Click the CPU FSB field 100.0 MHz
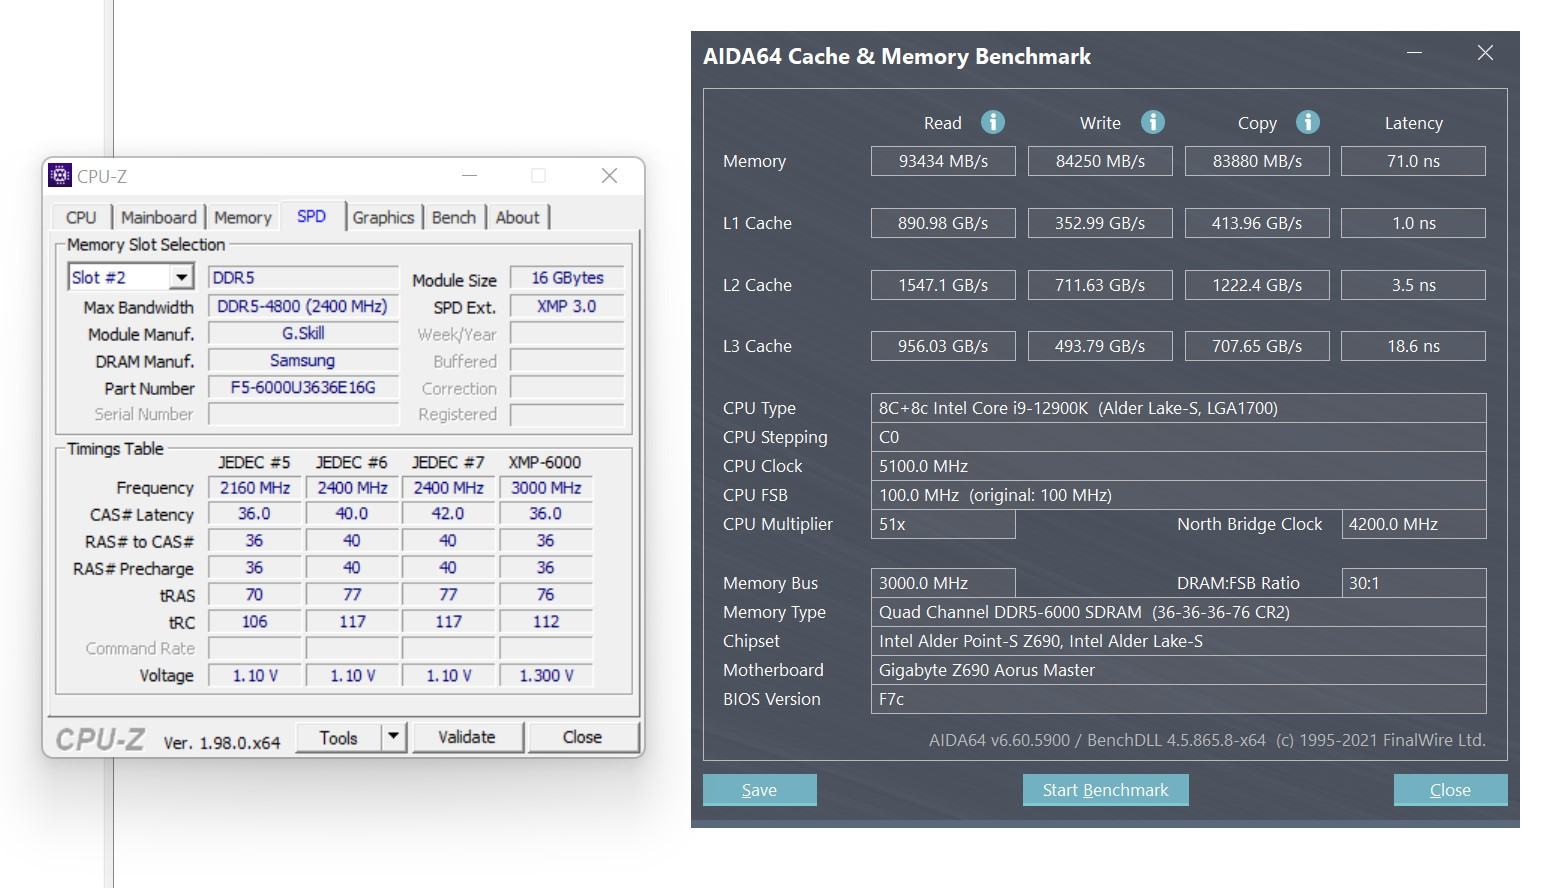 pyautogui.click(x=1178, y=495)
